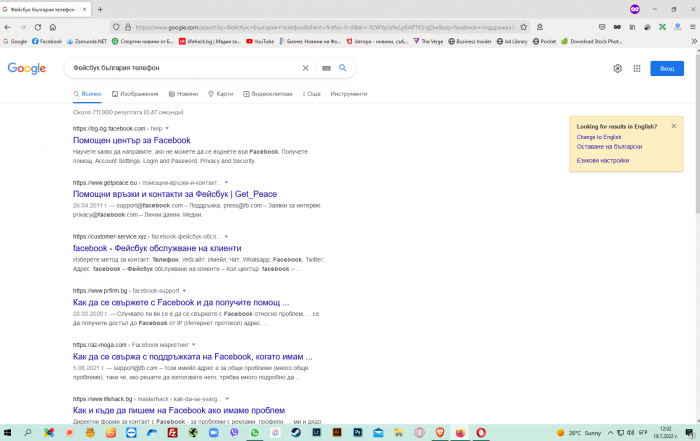Click the Firefox address bar URL

[x=325, y=27]
